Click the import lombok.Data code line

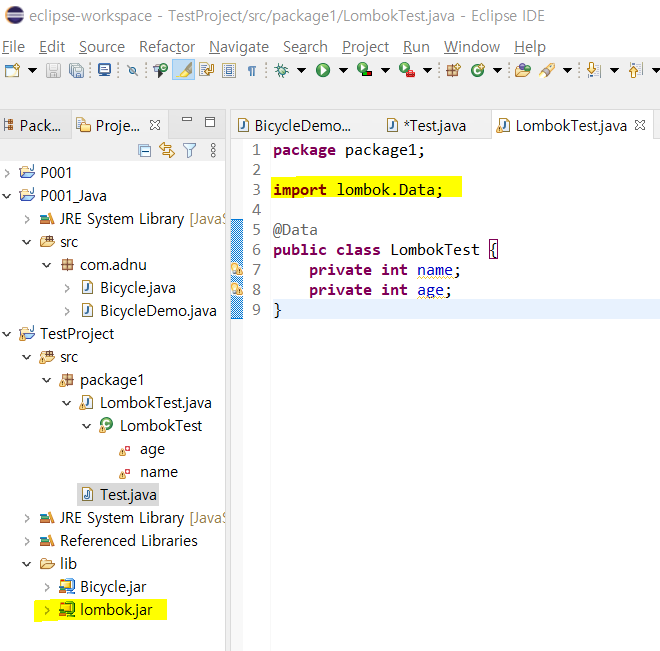(x=358, y=189)
